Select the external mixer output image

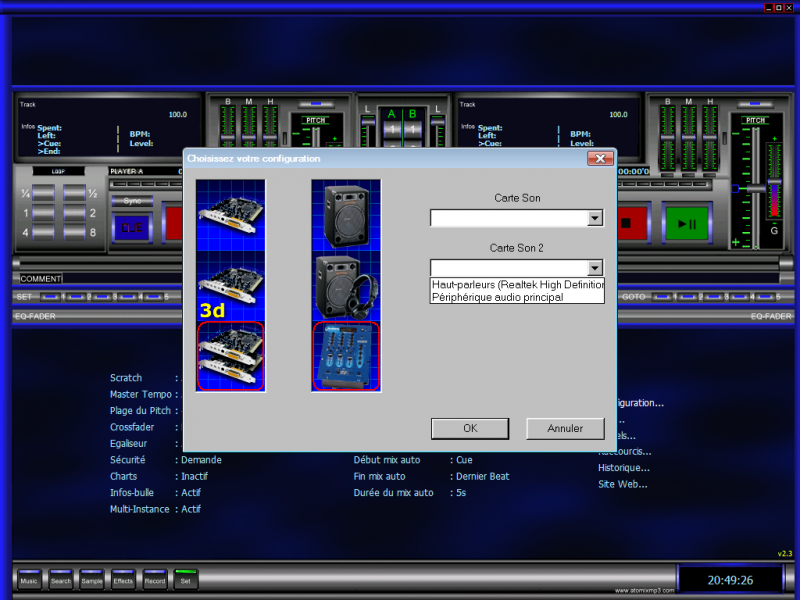[346, 355]
